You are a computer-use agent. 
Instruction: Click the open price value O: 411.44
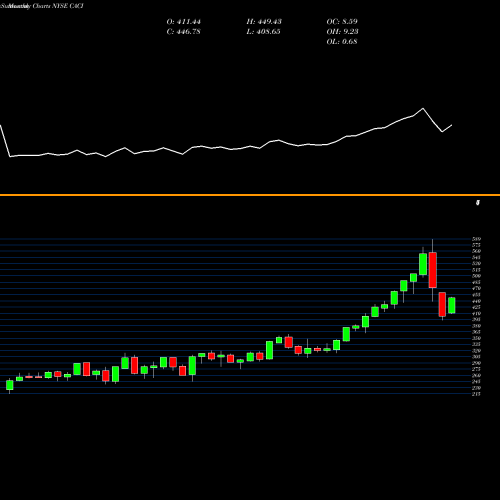(x=184, y=22)
